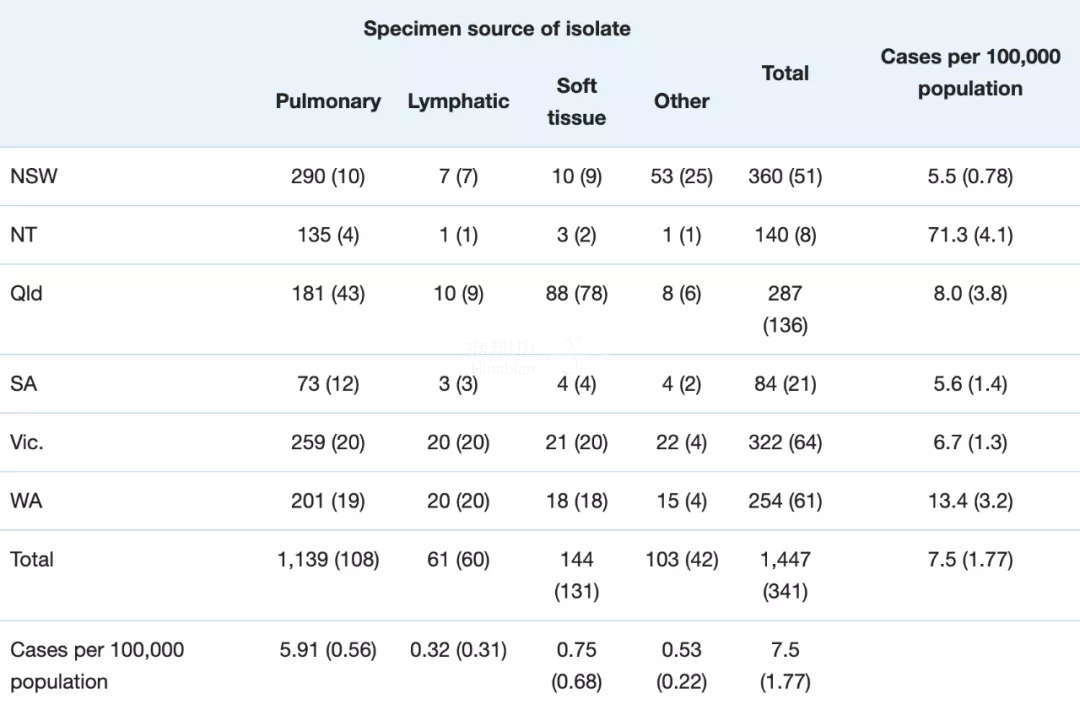Click the Lymphatic column header

pos(458,101)
